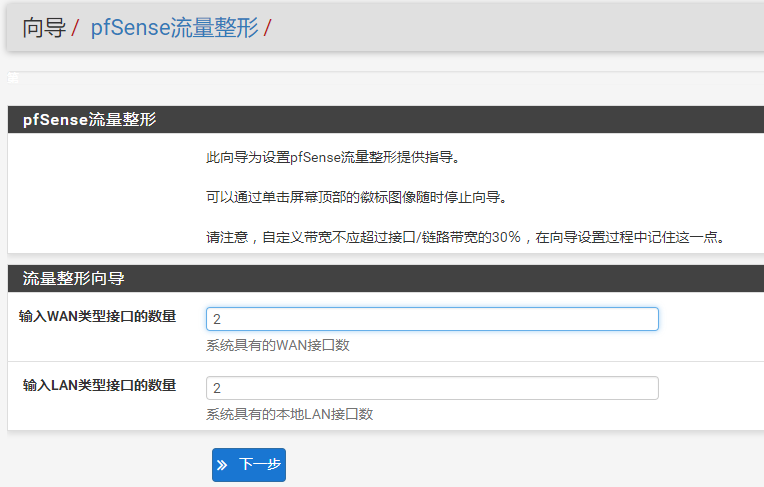Focus the 输入LAN类型接口的数量 input field
764x487 pixels.
click(432, 388)
